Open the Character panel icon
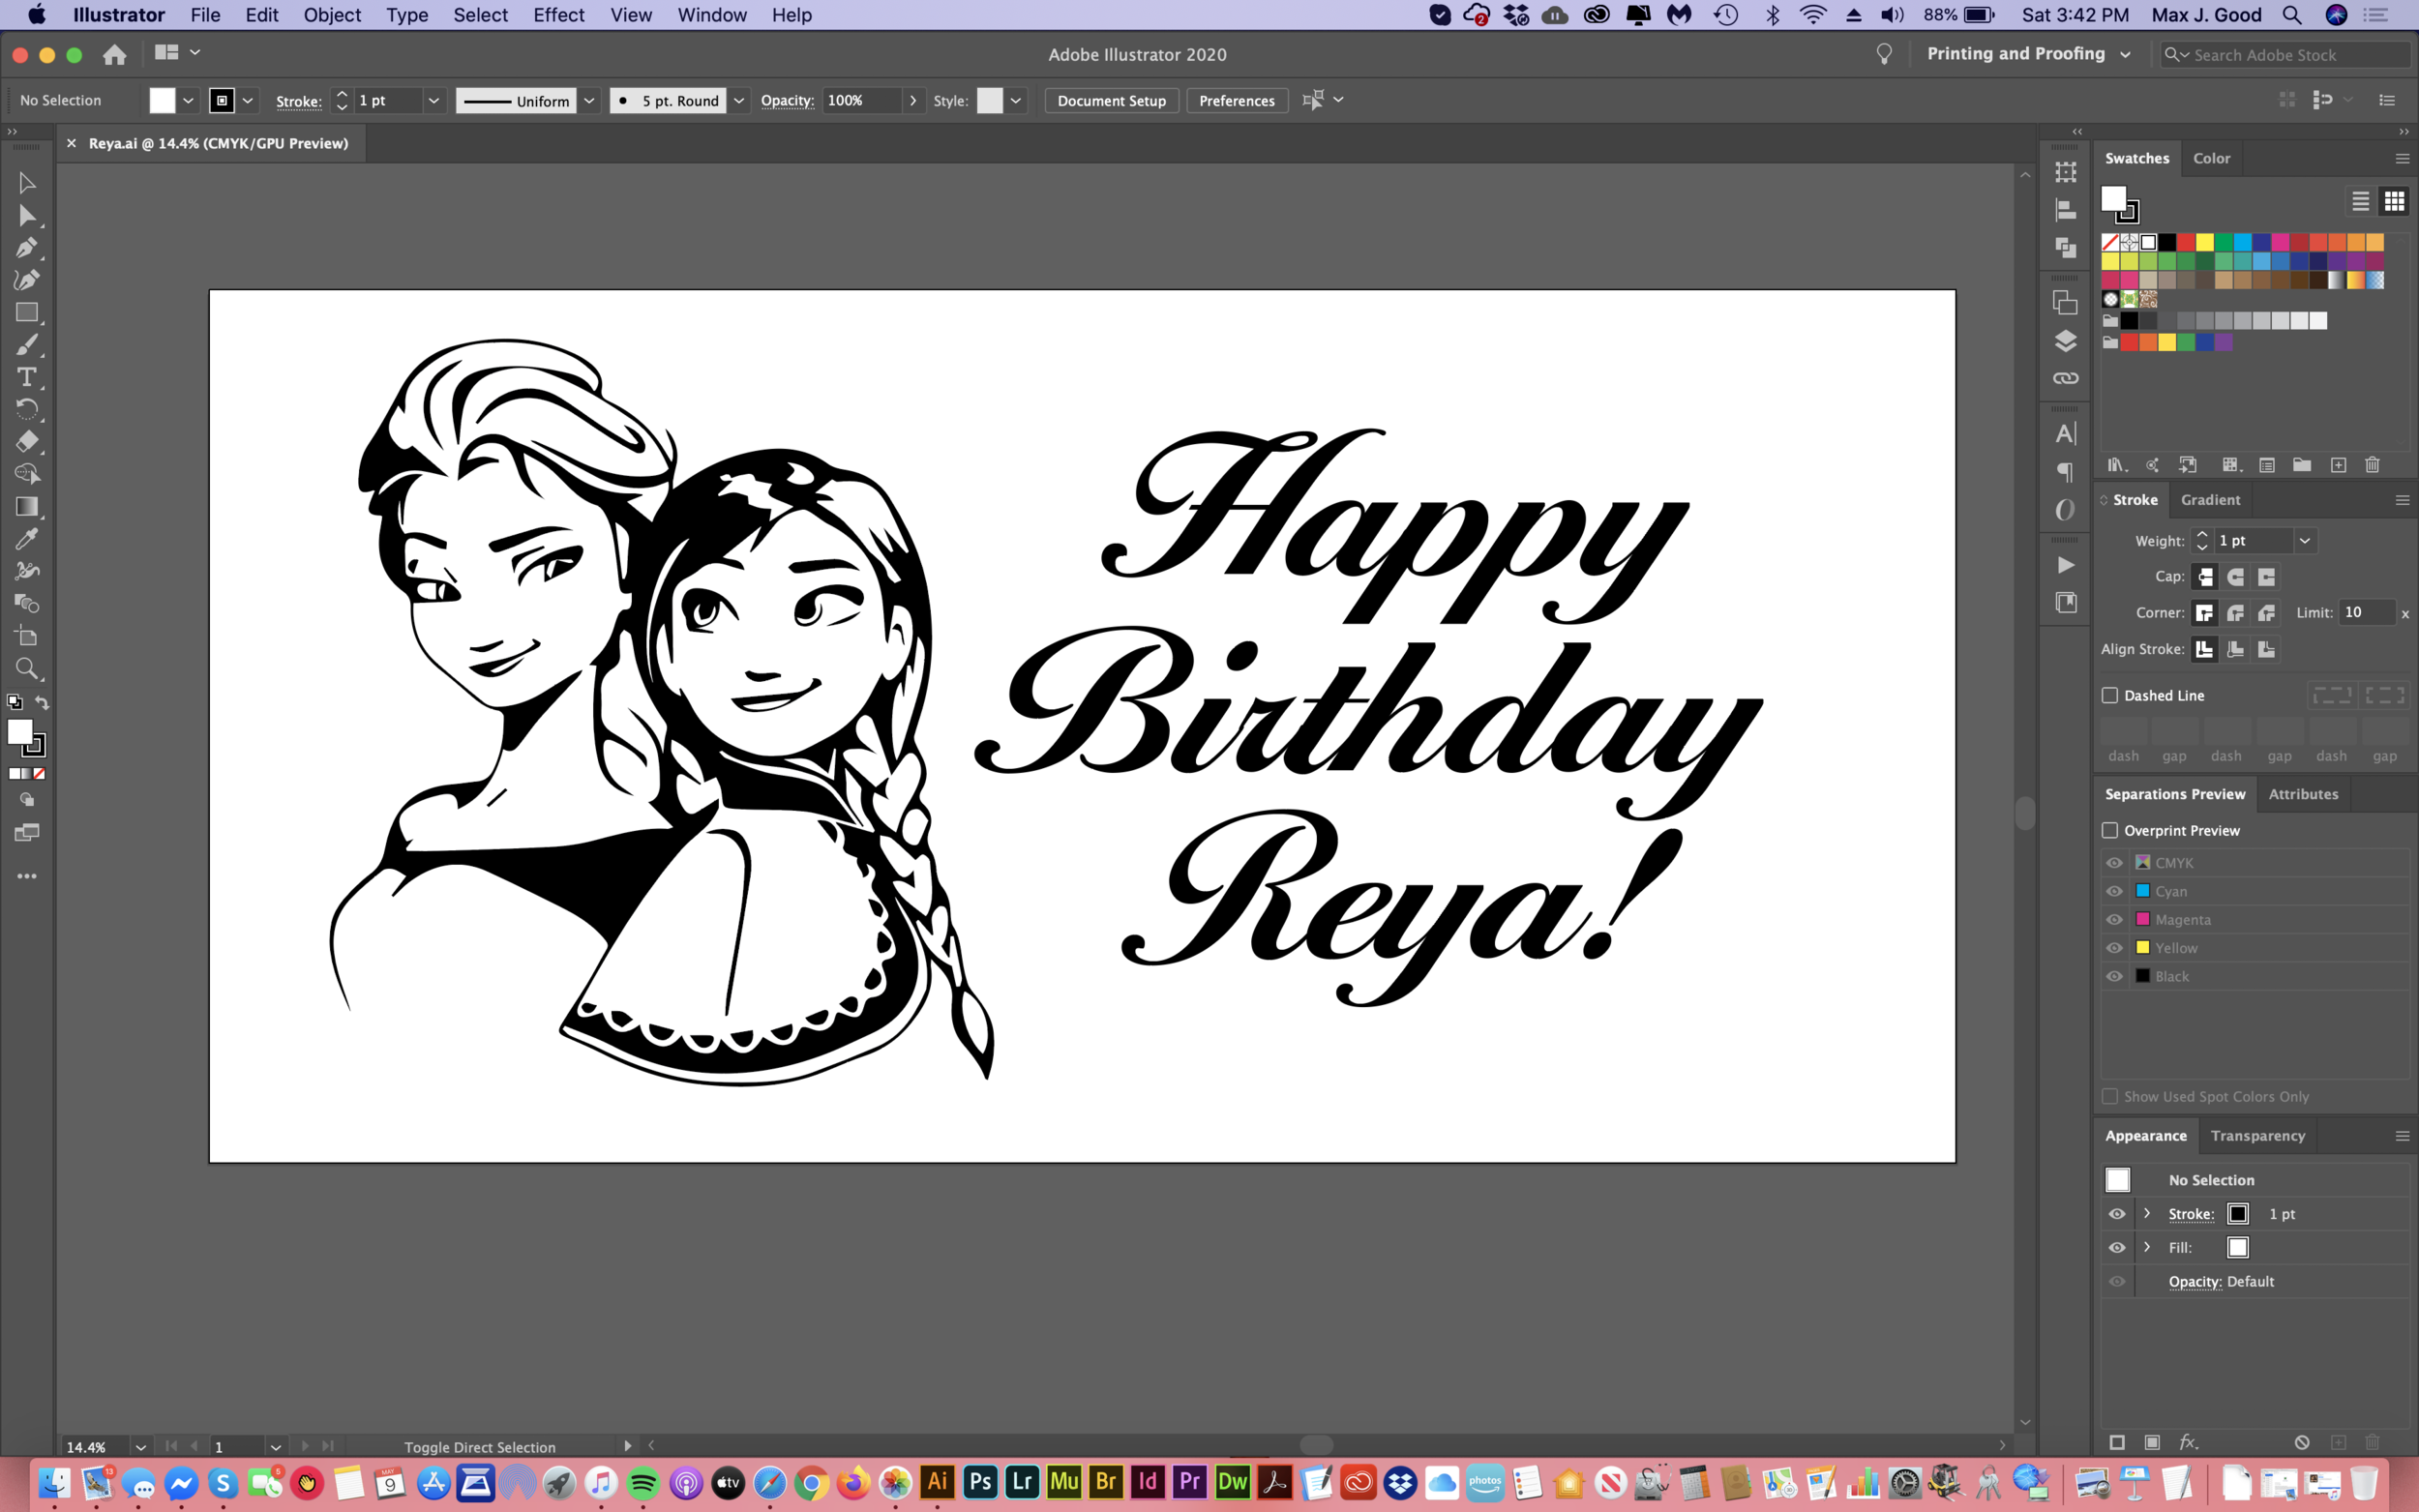The height and width of the screenshot is (1512, 2419). pyautogui.click(x=2065, y=434)
